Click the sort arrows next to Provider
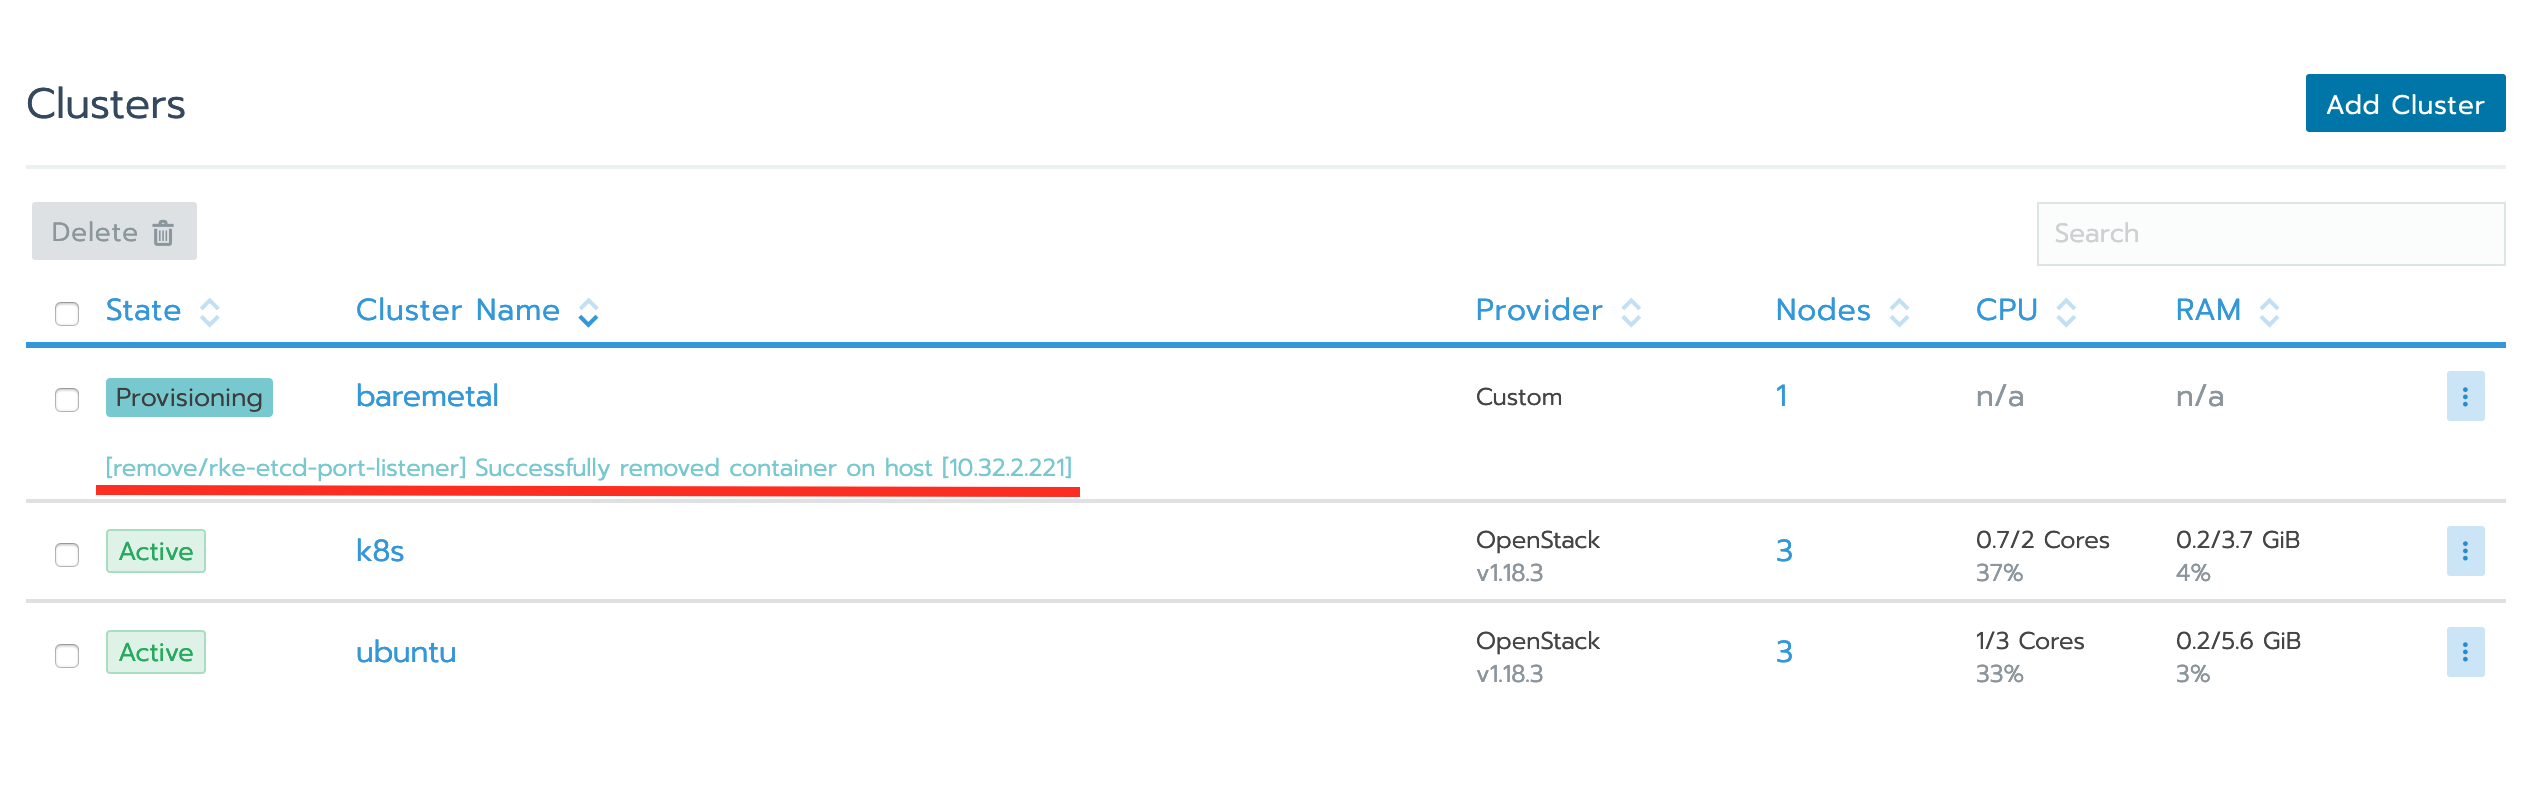Screen dimensions: 2534x804 [1631, 312]
